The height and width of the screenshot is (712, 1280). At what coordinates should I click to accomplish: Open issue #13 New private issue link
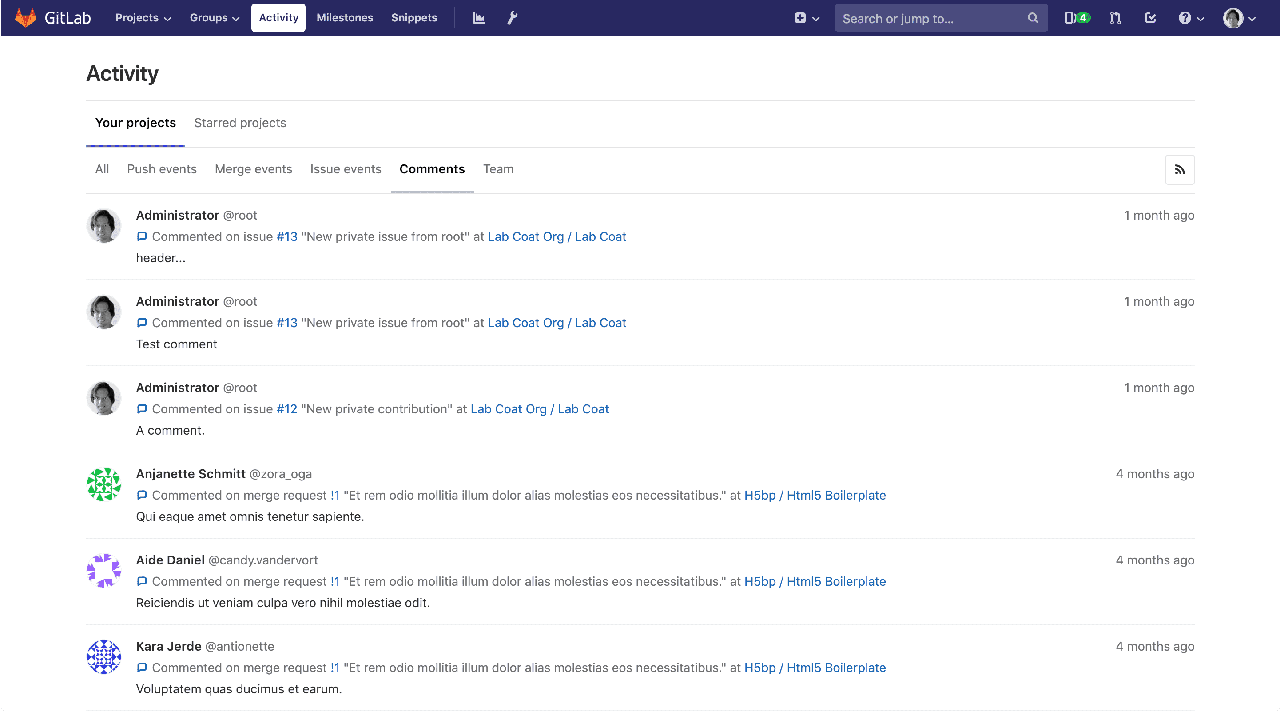pos(287,236)
